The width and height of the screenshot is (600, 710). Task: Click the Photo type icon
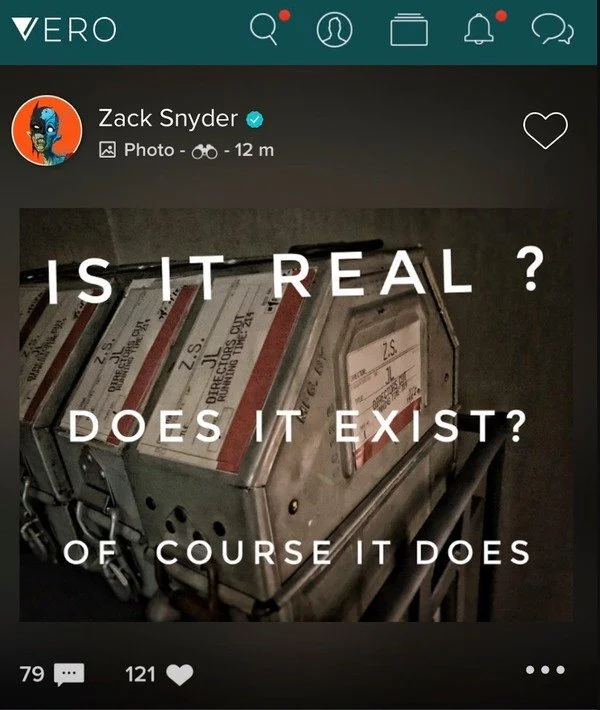(x=107, y=150)
